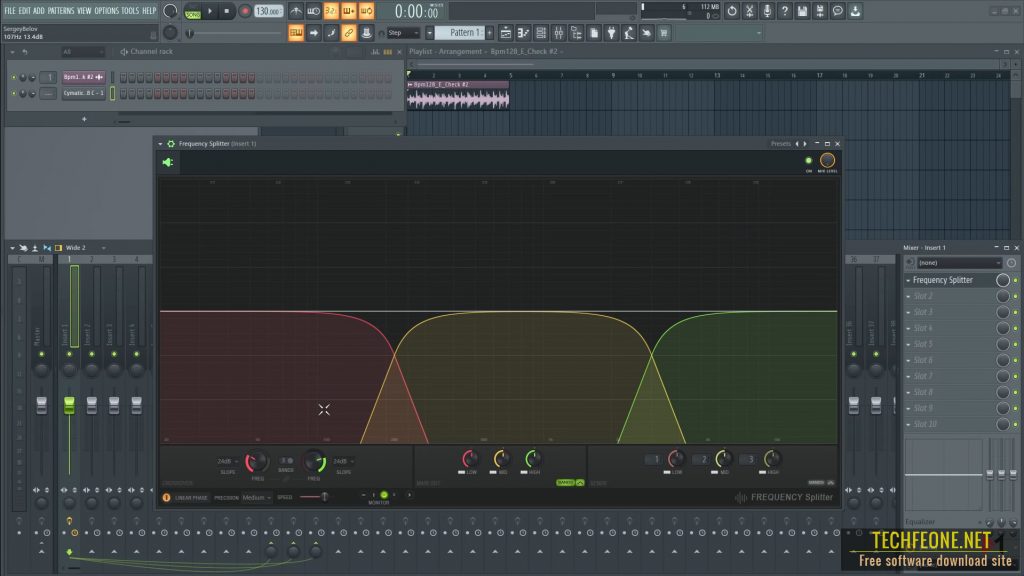Viewport: 1024px width, 576px height.
Task: Click the transport Stop button
Action: pos(227,11)
